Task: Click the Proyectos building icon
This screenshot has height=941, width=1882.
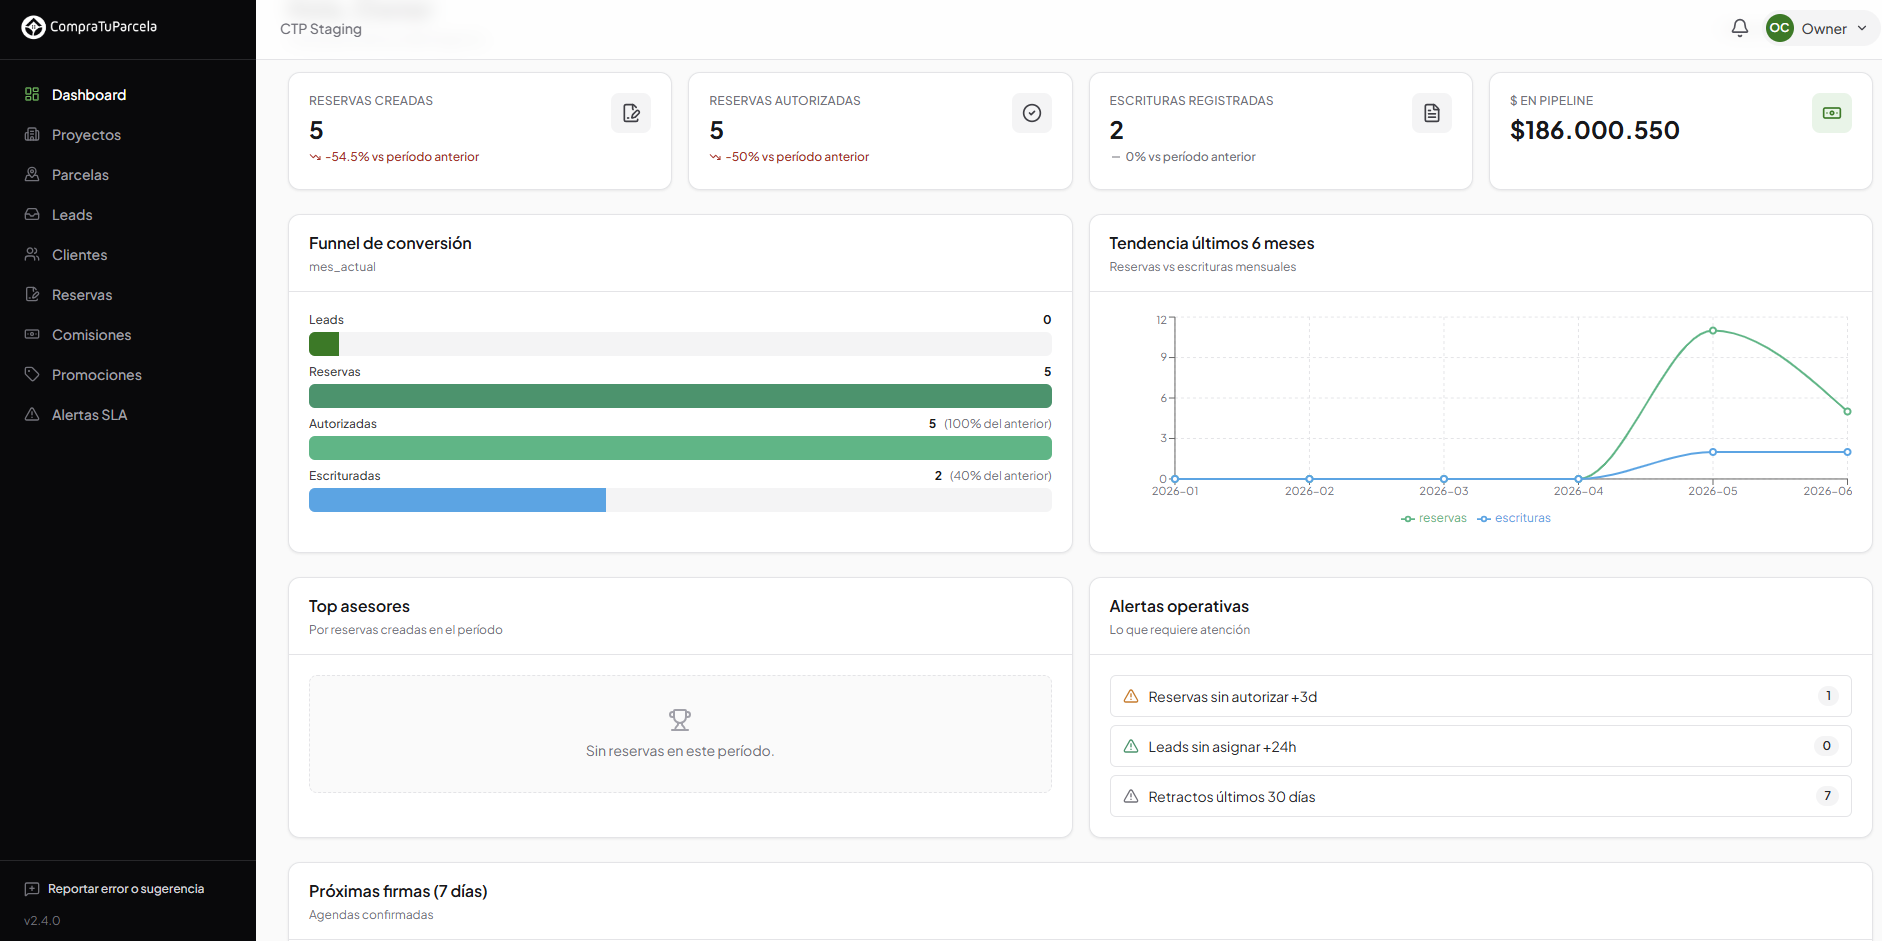Action: pos(32,134)
